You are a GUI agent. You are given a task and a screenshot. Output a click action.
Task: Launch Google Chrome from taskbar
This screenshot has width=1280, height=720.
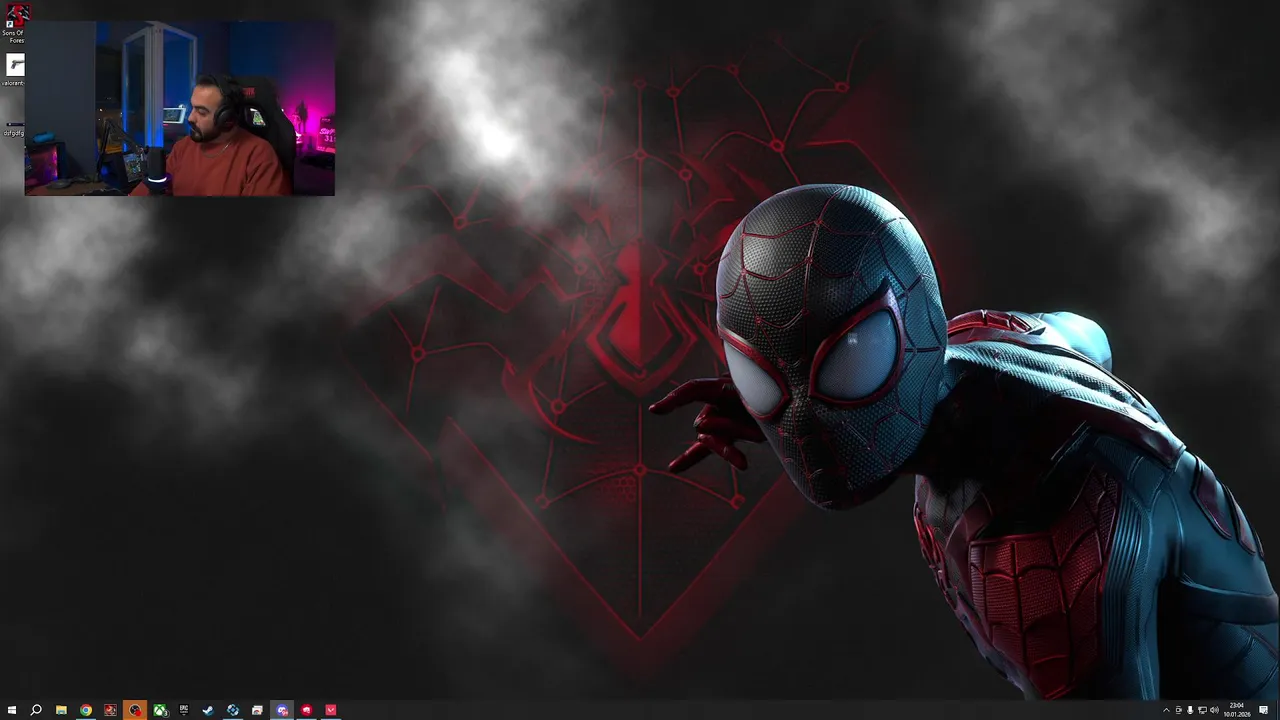tap(86, 710)
